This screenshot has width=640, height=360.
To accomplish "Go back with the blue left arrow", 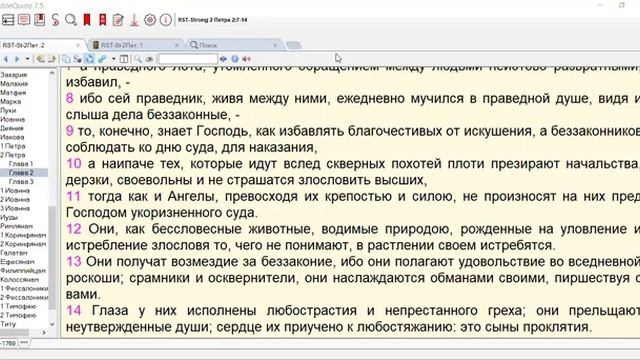I will (x=6, y=59).
